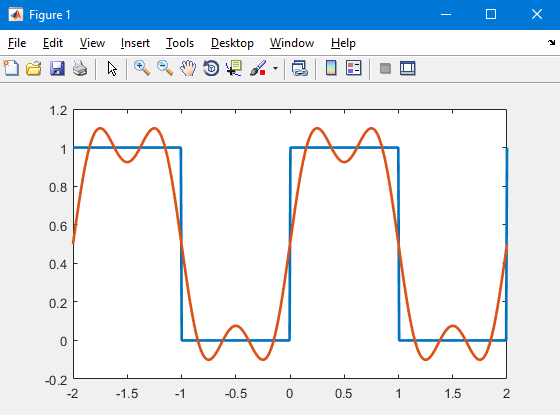Insert a colorbar using the toolbar icon
The width and height of the screenshot is (560, 415).
(331, 68)
